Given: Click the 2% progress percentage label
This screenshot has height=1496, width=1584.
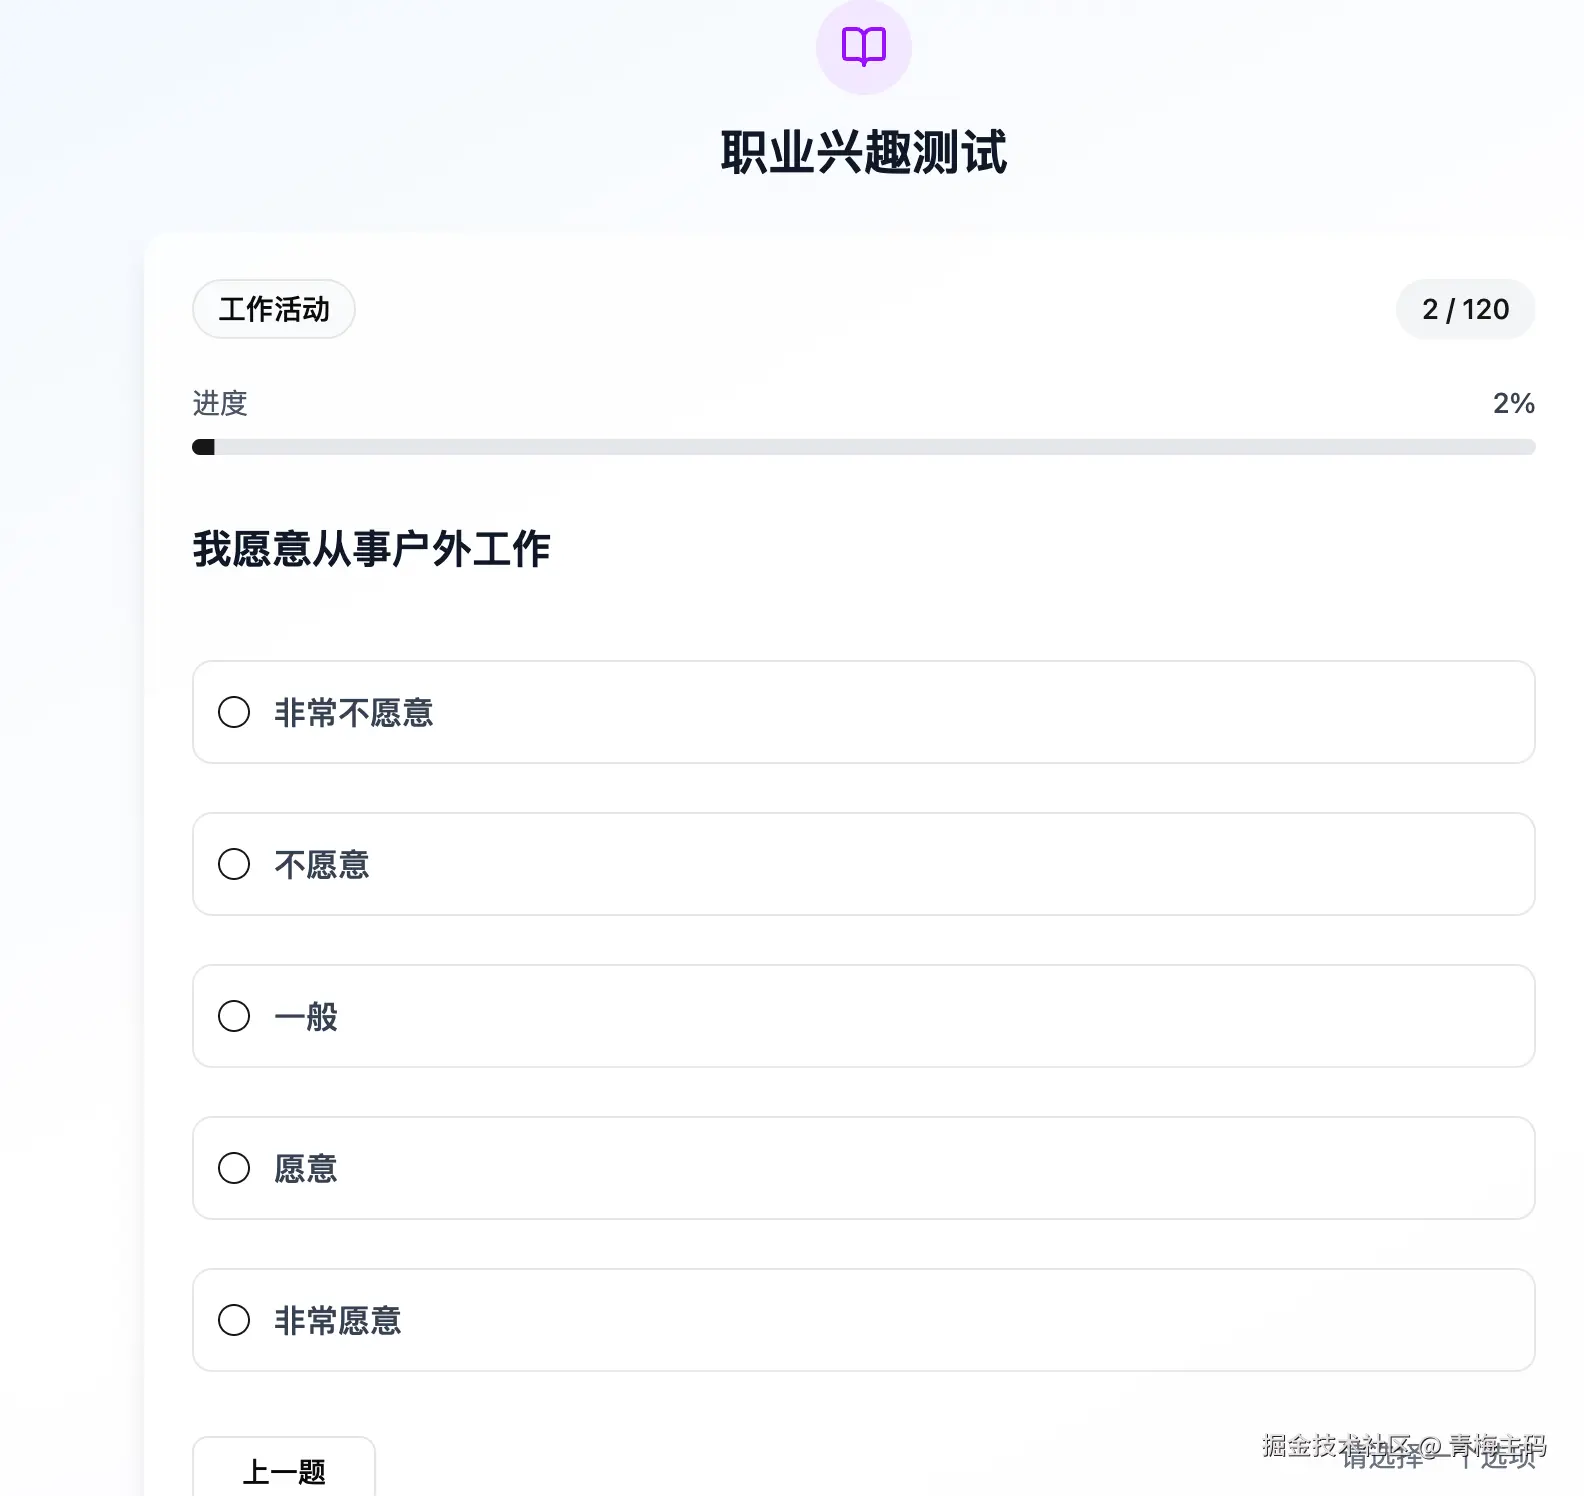Looking at the screenshot, I should [1513, 403].
